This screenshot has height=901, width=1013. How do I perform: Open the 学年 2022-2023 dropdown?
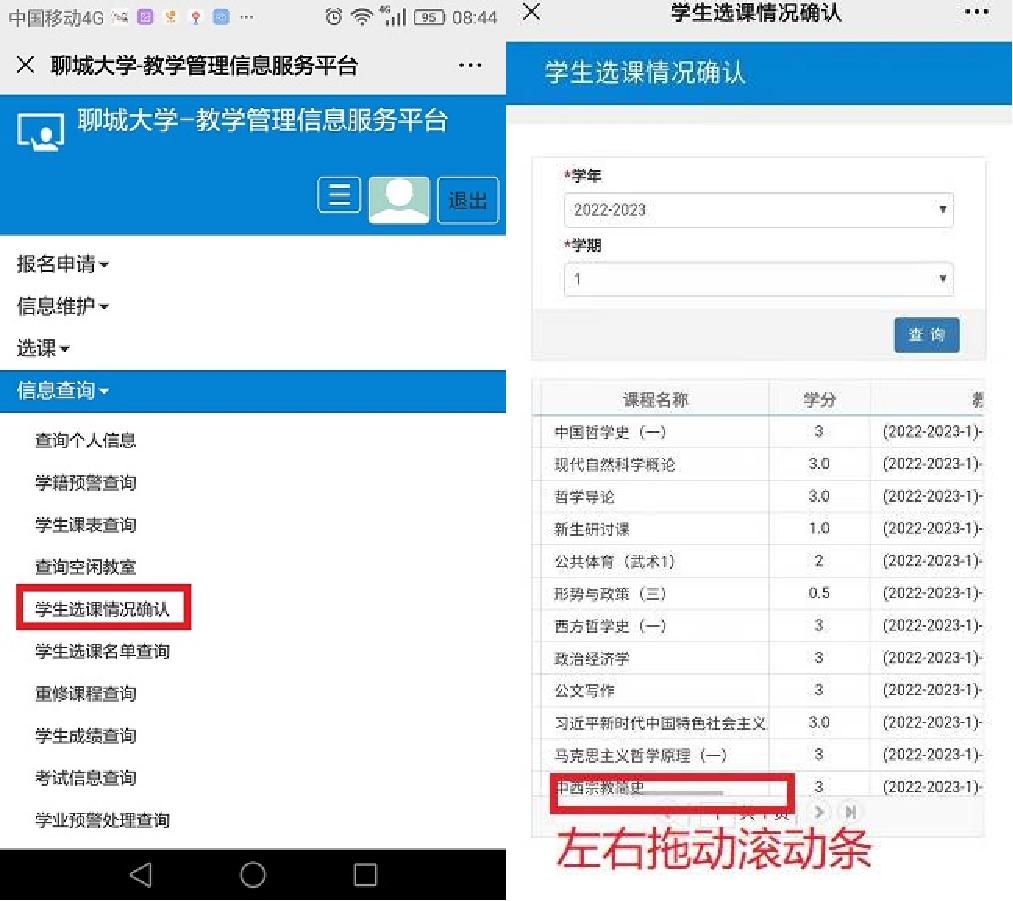pyautogui.click(x=758, y=210)
